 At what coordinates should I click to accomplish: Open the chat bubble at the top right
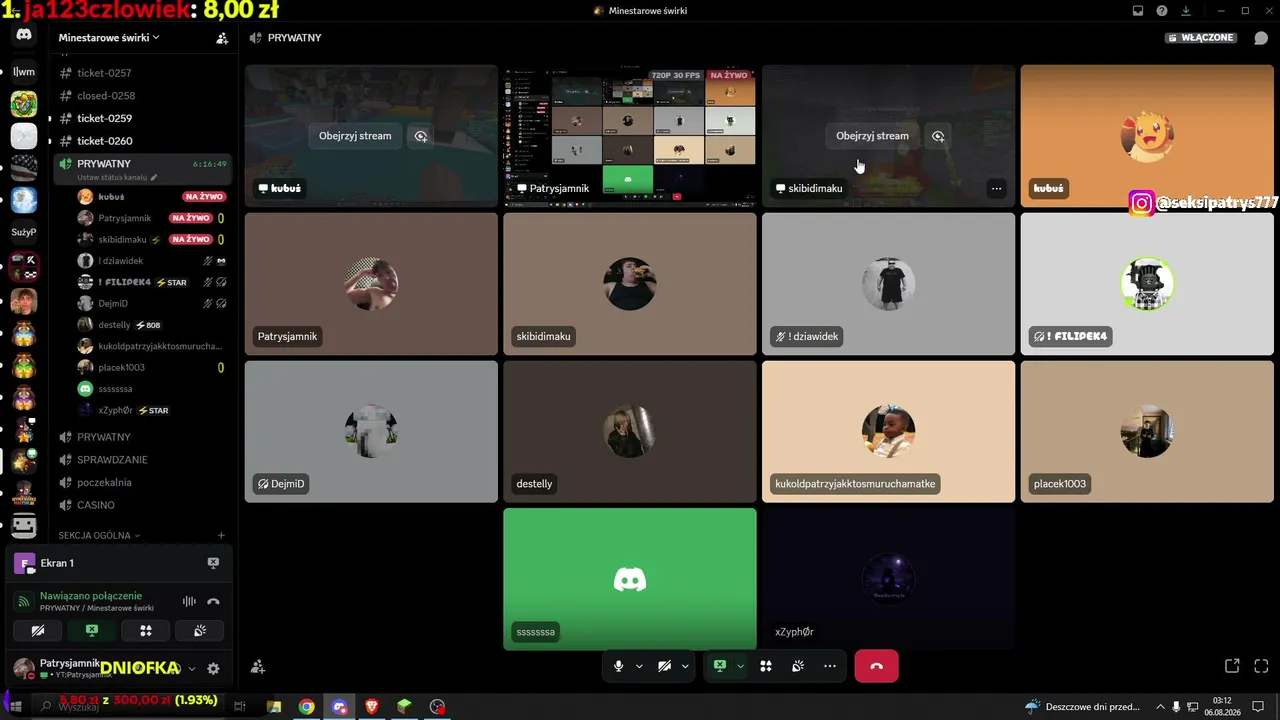[x=1261, y=38]
